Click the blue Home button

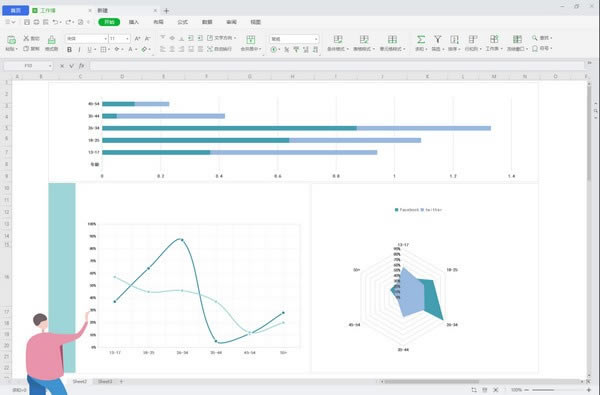click(15, 10)
